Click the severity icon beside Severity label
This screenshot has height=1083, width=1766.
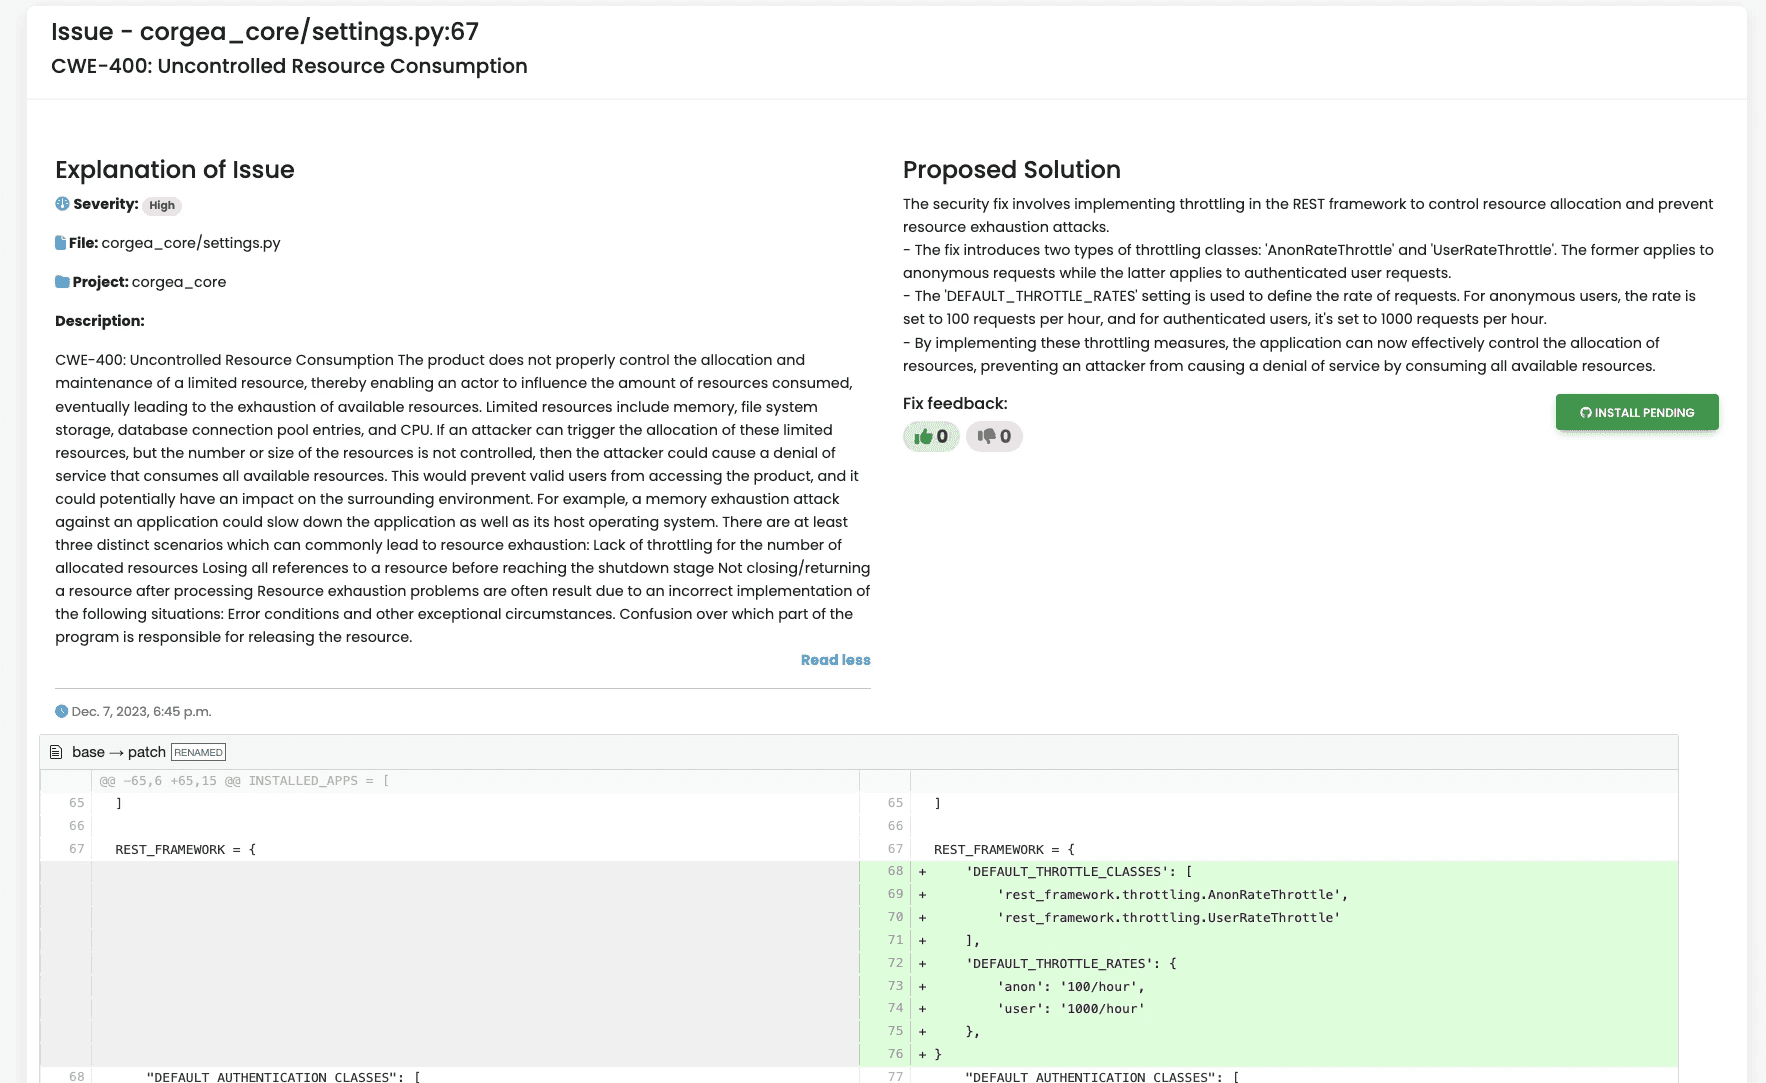tap(62, 204)
